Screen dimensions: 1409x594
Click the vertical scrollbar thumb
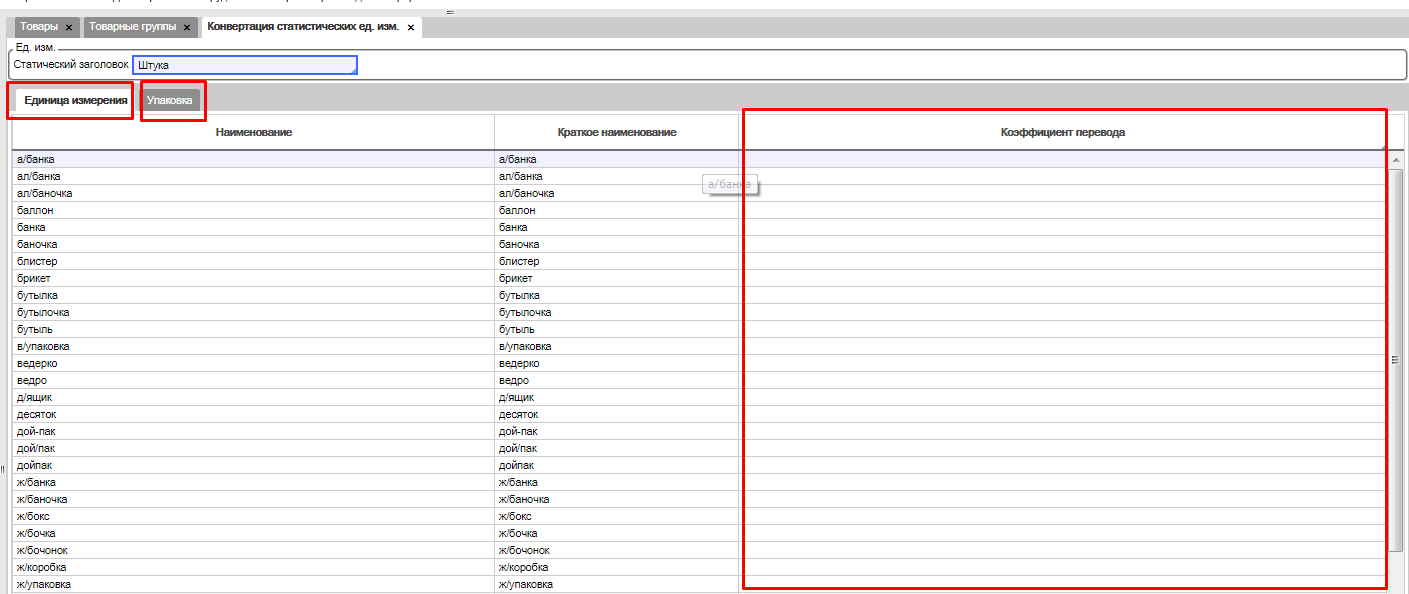coord(1396,360)
